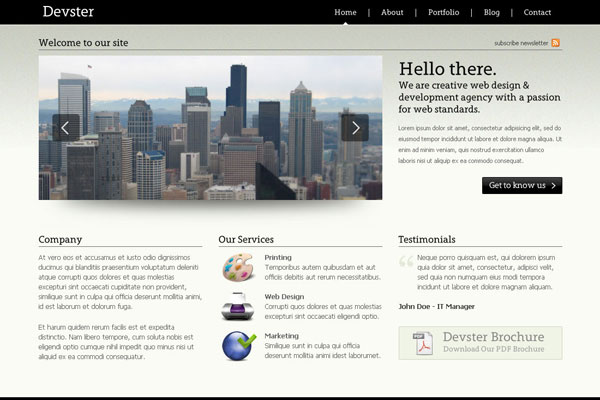Go to the About page
This screenshot has height=400, width=600.
[x=392, y=12]
